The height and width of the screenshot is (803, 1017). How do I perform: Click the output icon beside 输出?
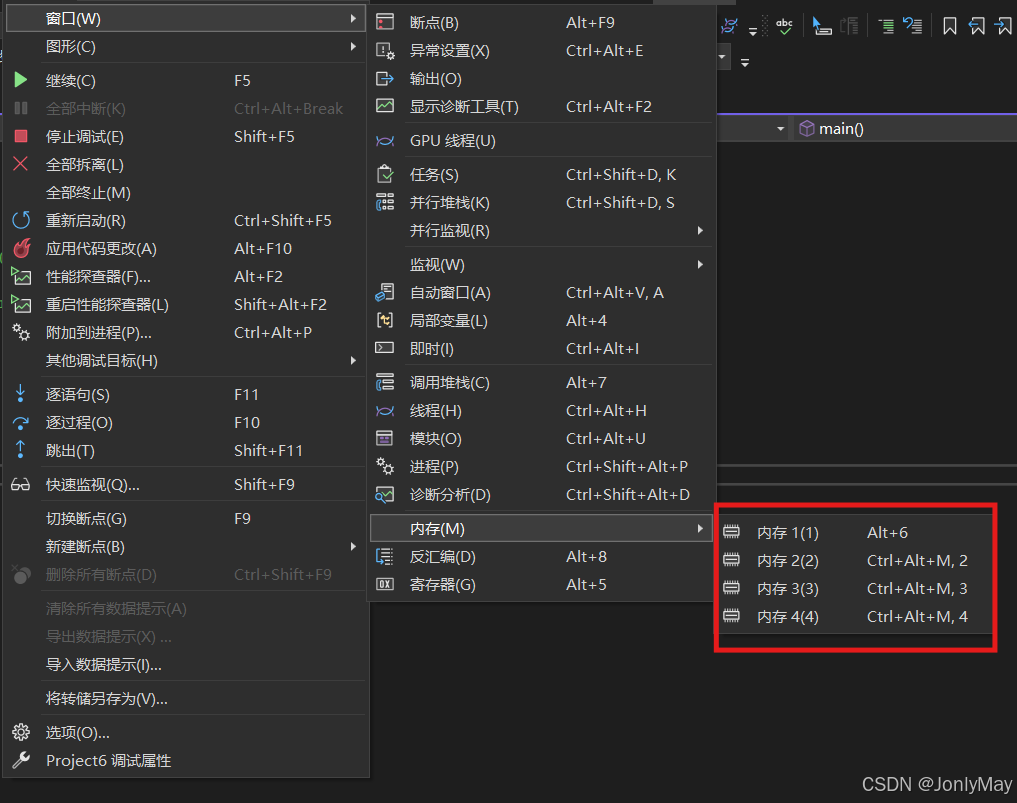pos(385,78)
